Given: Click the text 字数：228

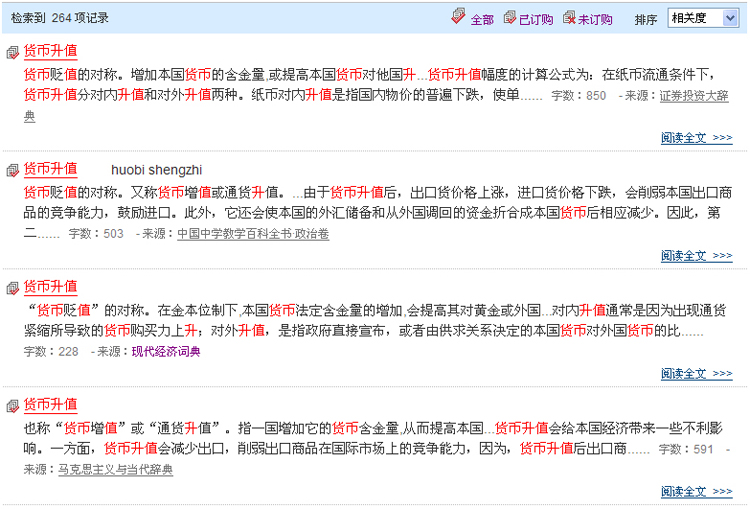Looking at the screenshot, I should coord(51,352).
